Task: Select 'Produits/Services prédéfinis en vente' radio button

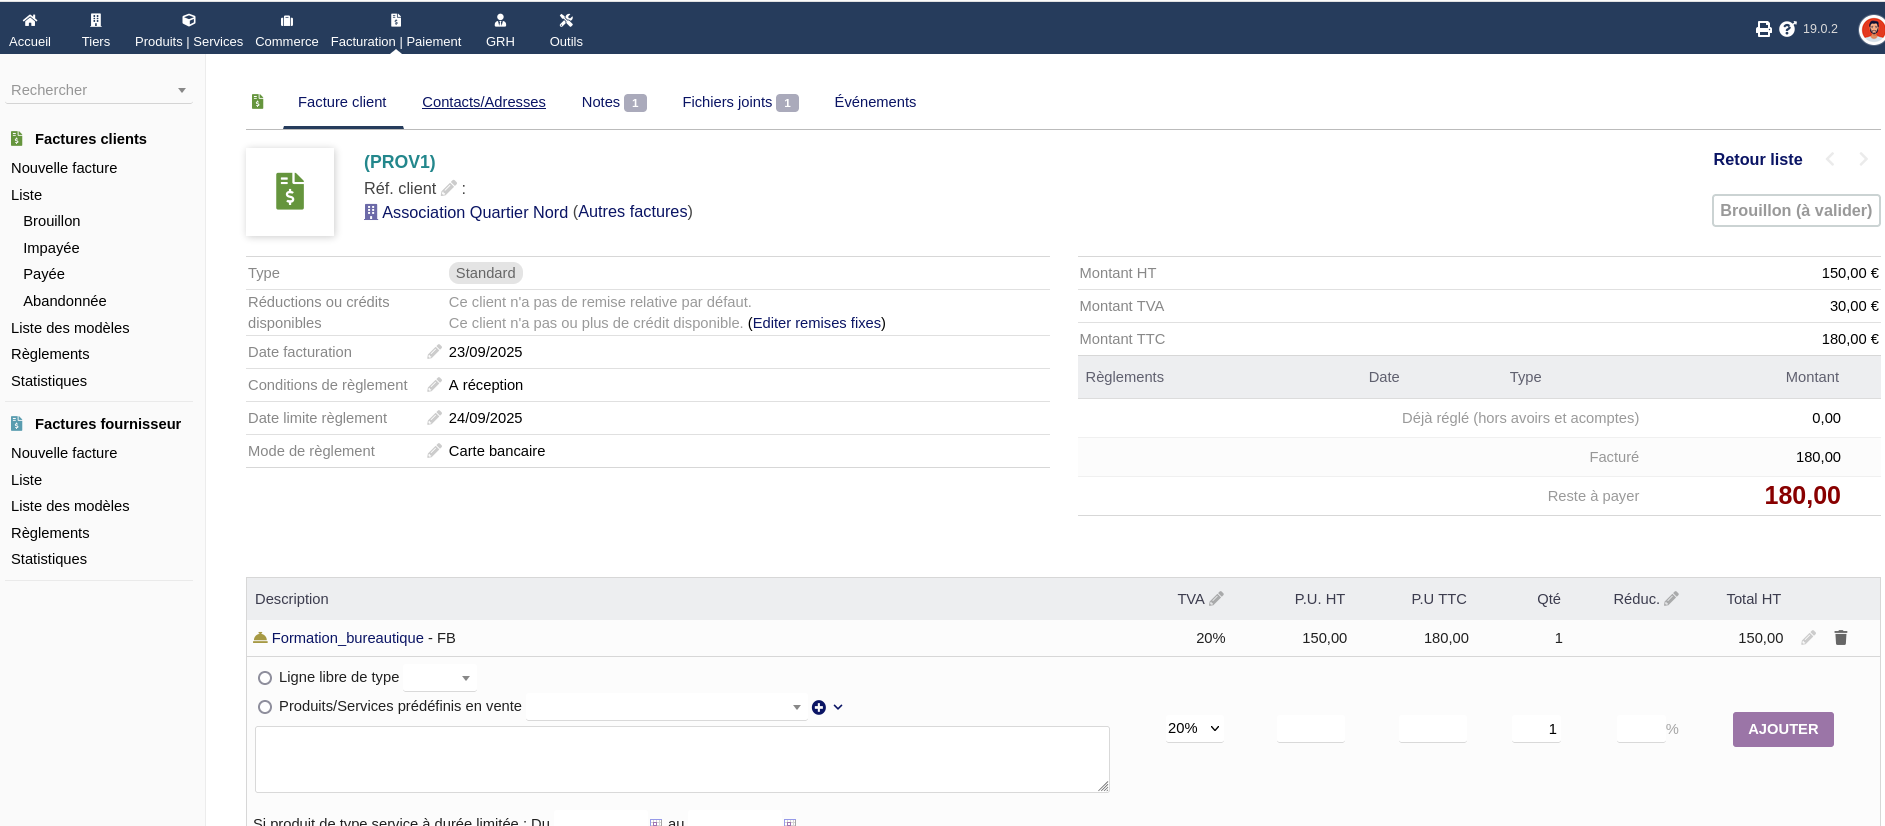Action: tap(265, 707)
